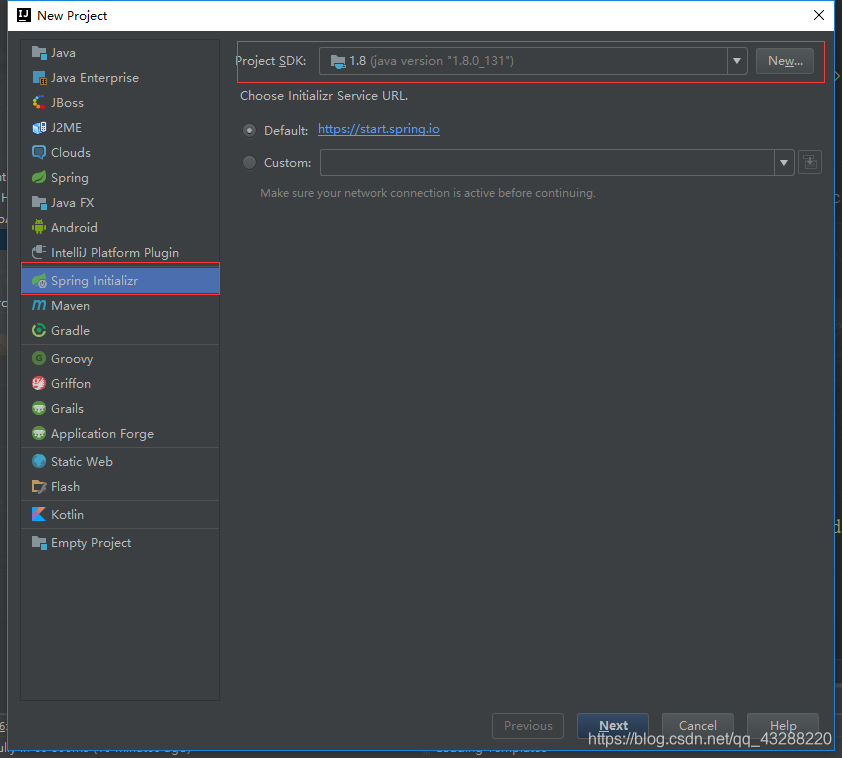Choose Gradle project type
The height and width of the screenshot is (758, 842).
120,331
